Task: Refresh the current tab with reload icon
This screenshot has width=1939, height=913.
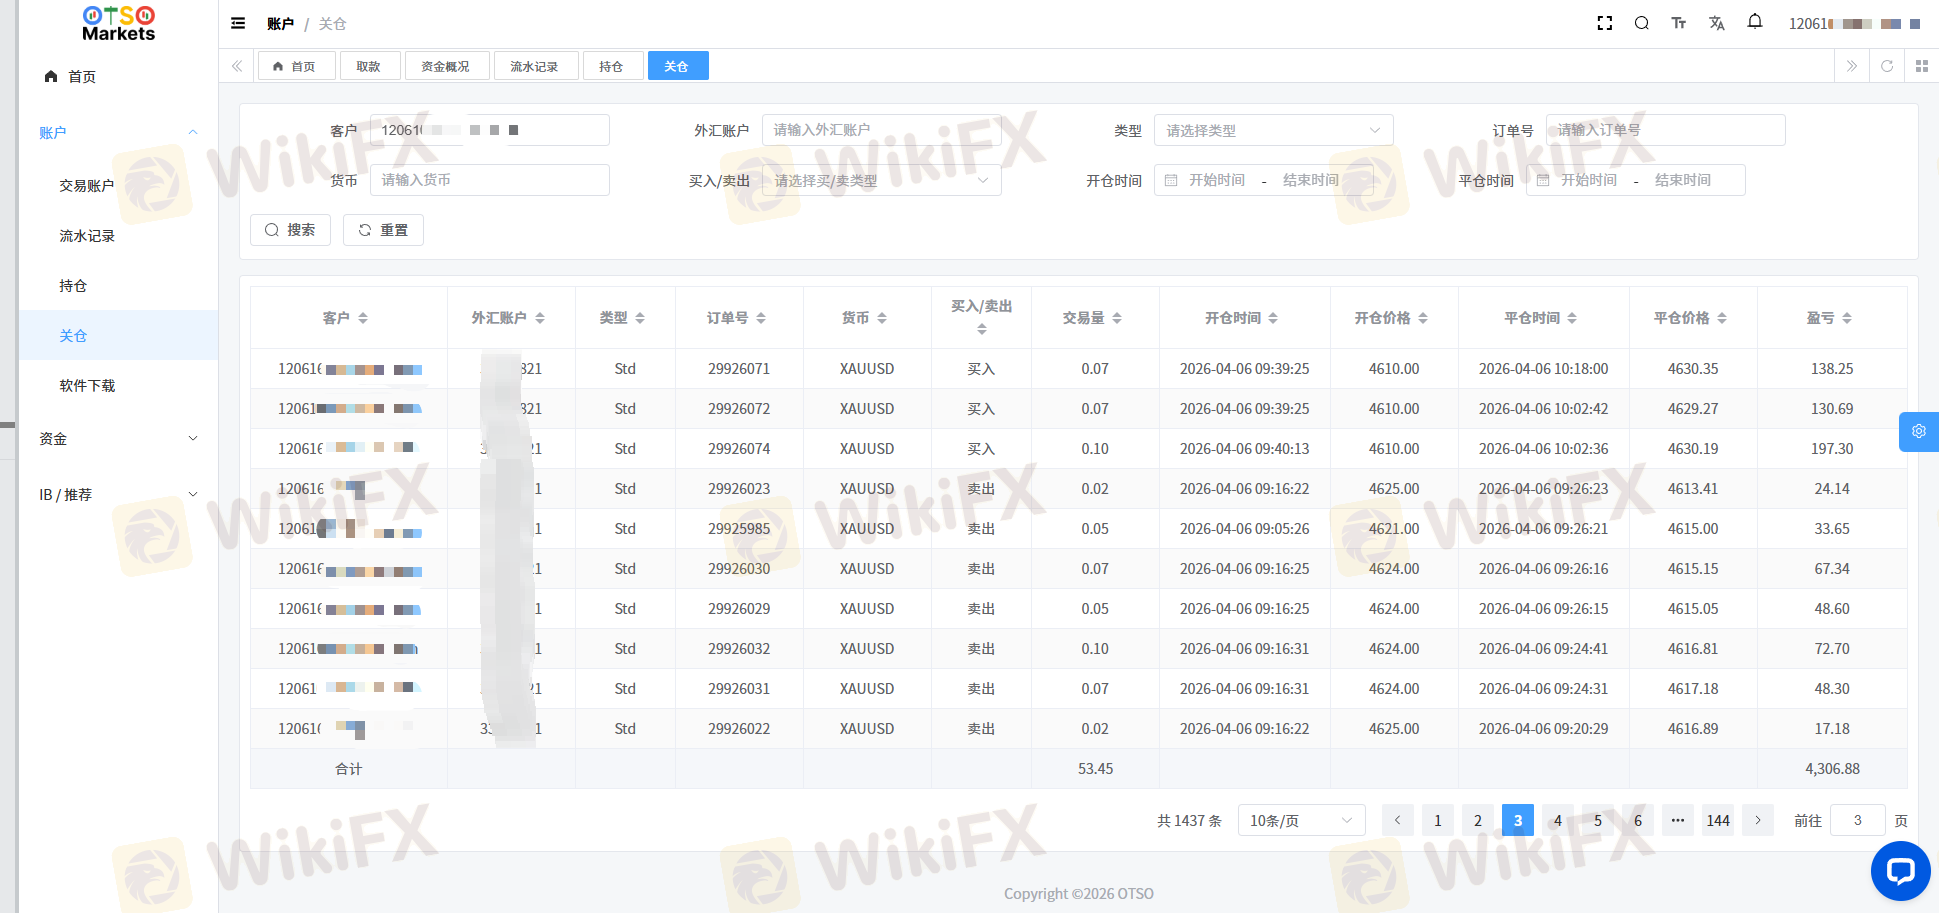Action: coord(1887,66)
